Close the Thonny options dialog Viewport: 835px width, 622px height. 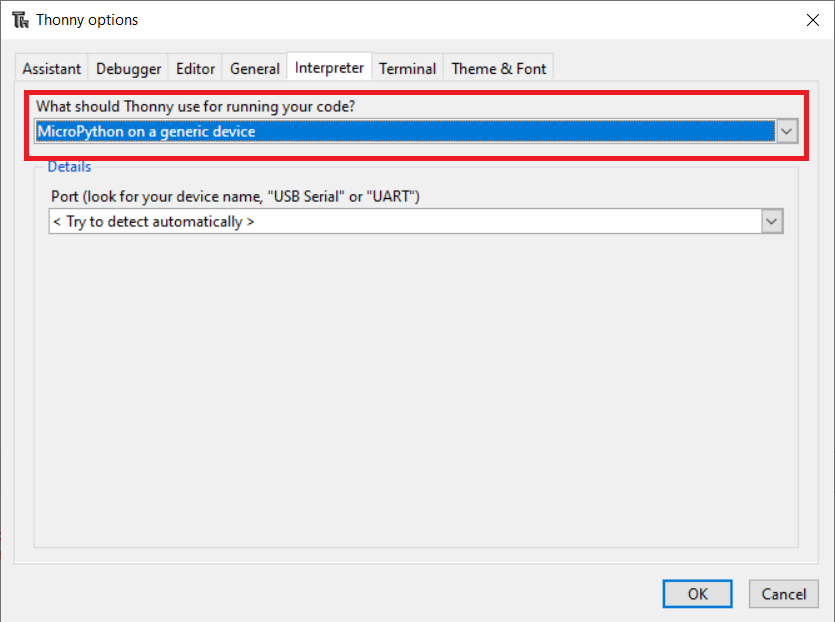[x=813, y=20]
